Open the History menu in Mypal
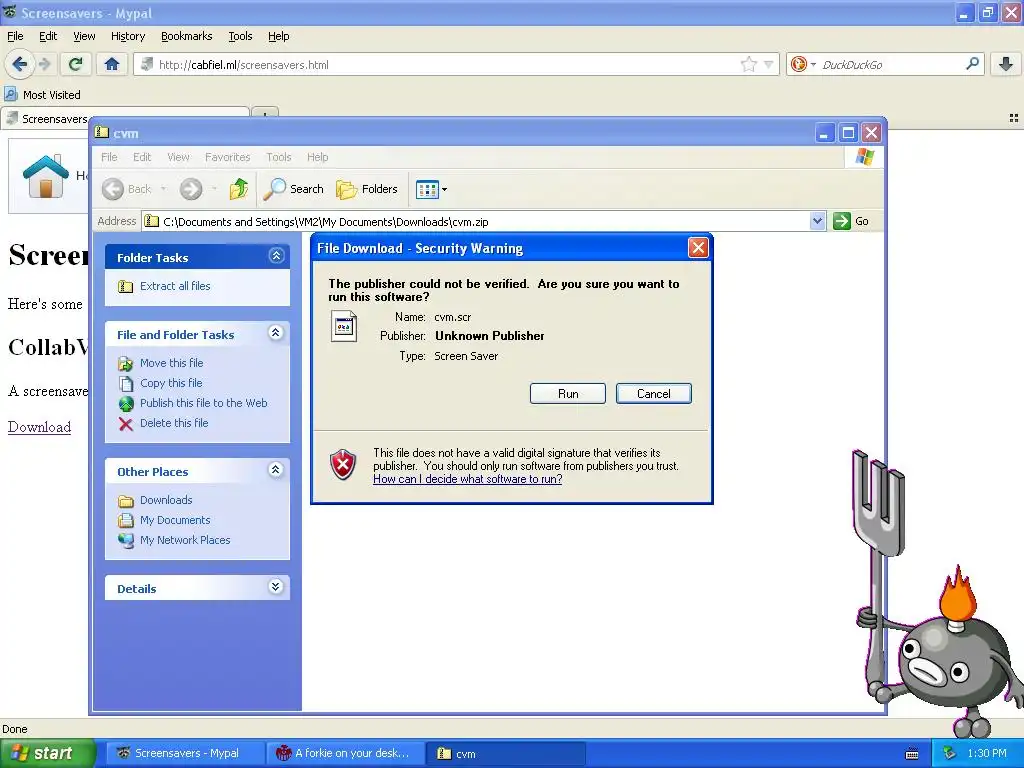Image resolution: width=1024 pixels, height=768 pixels. click(x=128, y=36)
